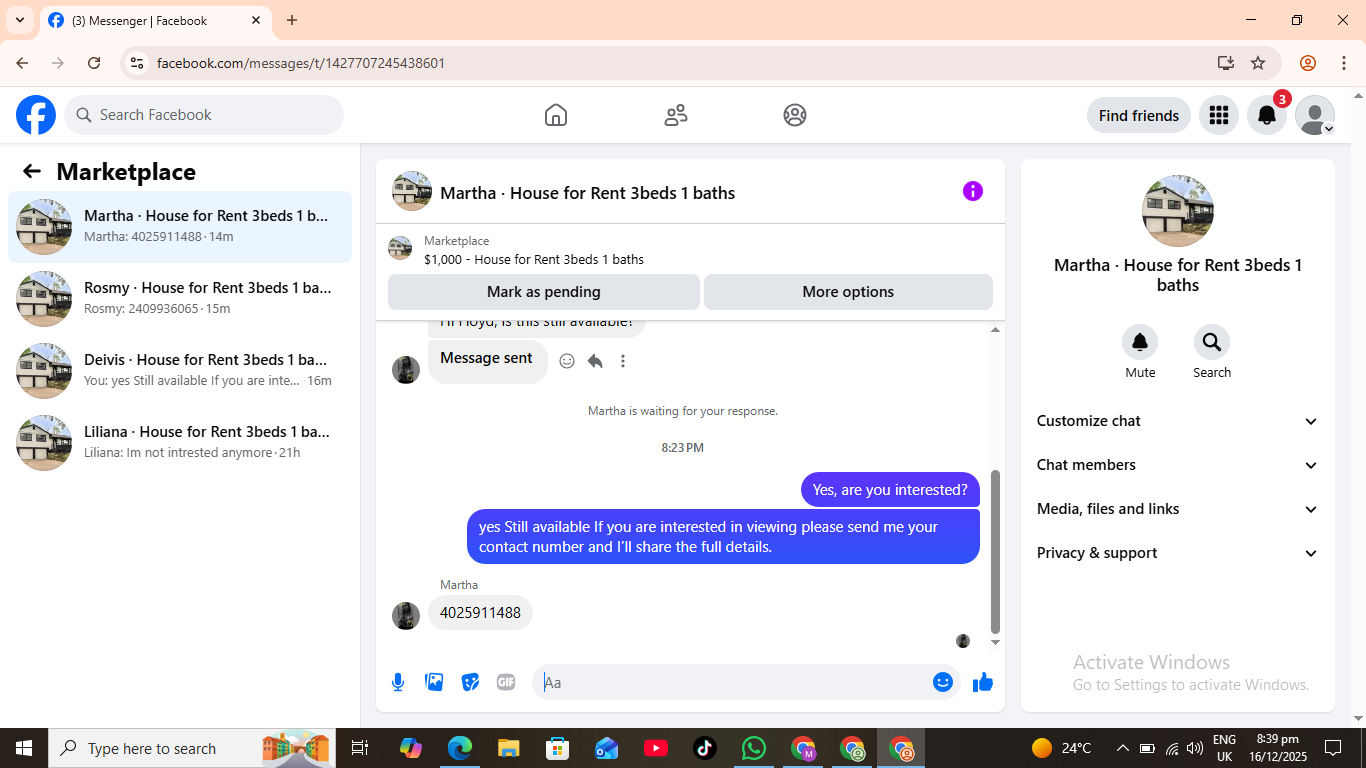Open Microsoft Edge from the taskbar

click(460, 748)
